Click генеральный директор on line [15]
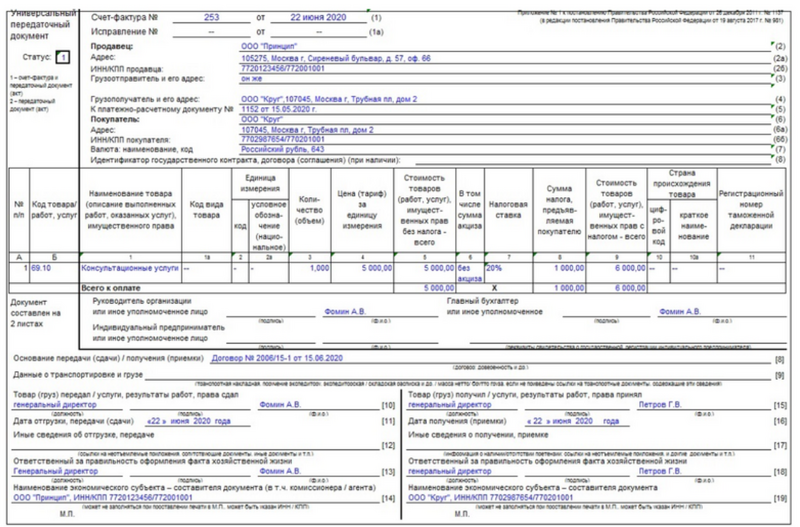 [x=449, y=405]
